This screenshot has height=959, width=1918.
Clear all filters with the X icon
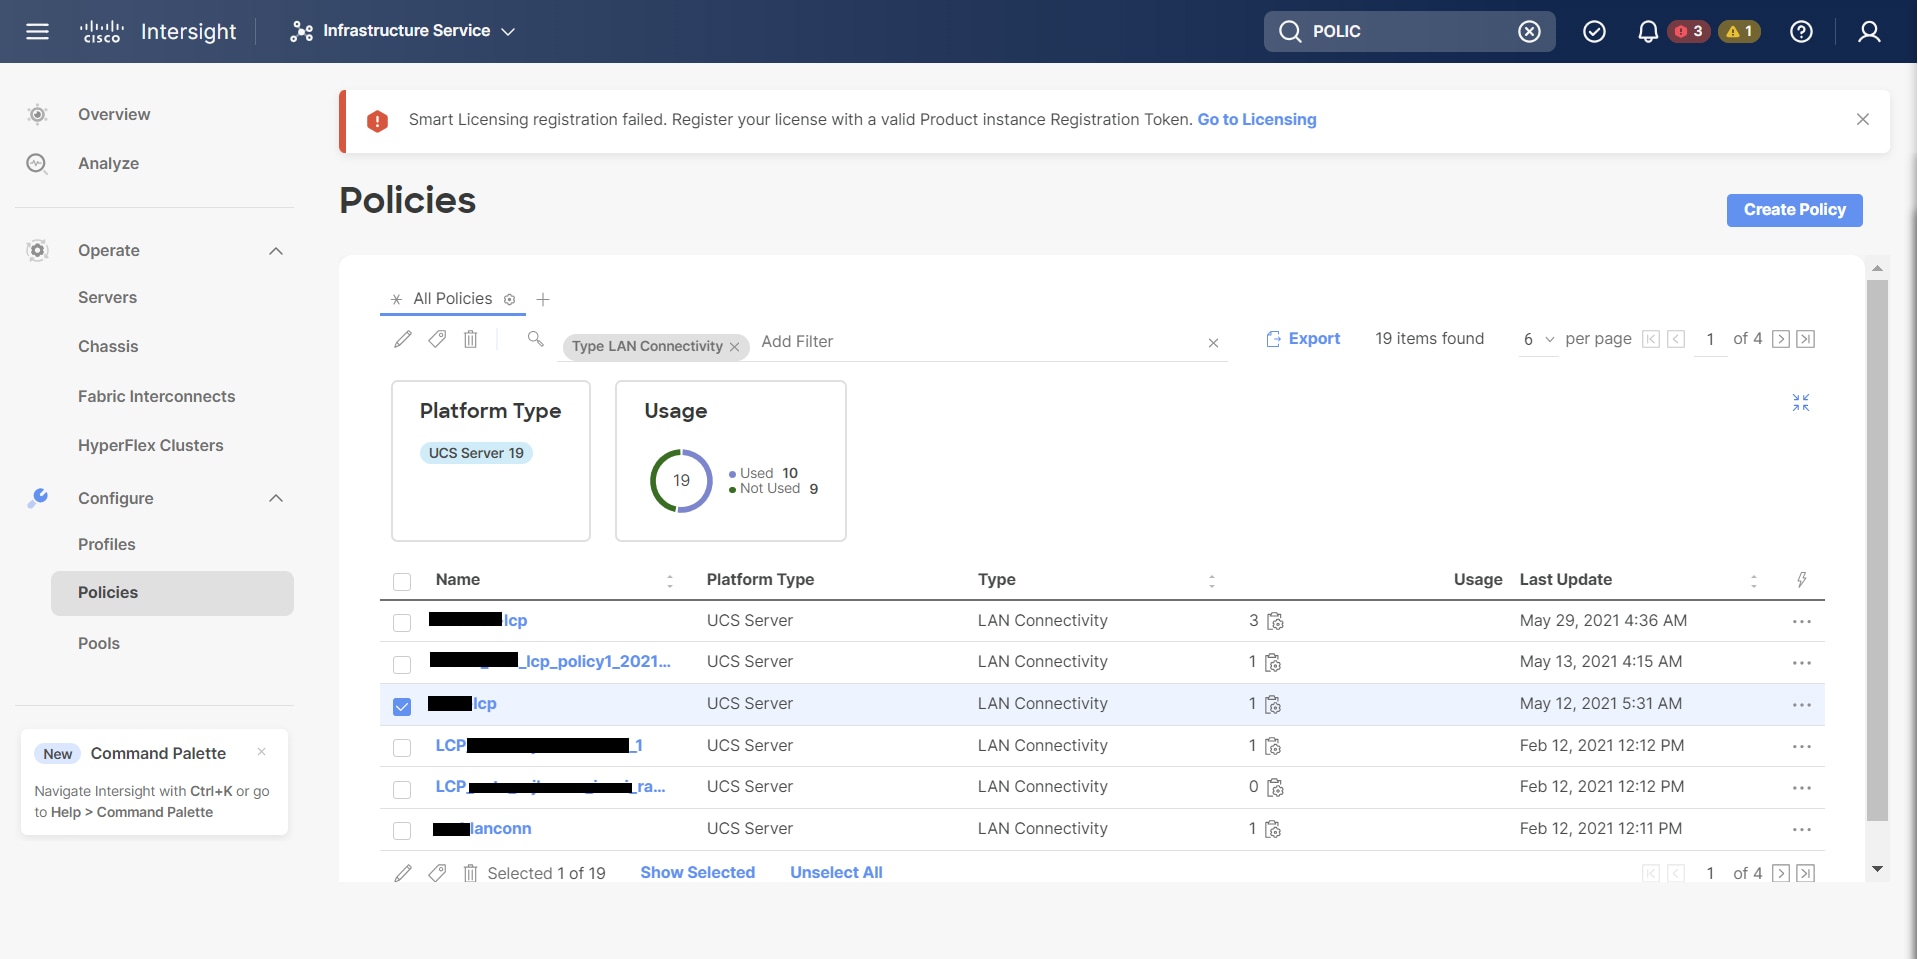click(x=1213, y=342)
